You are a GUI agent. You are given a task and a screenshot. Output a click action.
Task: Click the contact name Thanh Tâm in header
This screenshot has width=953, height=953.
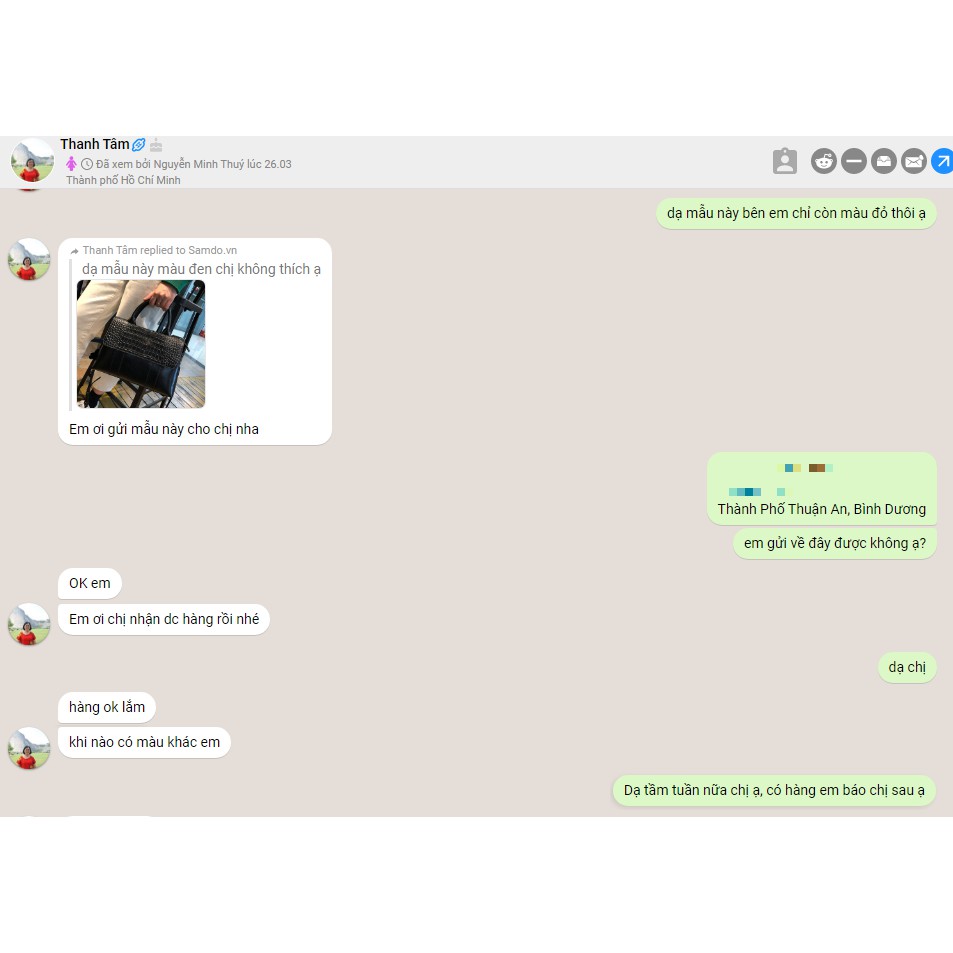click(95, 144)
